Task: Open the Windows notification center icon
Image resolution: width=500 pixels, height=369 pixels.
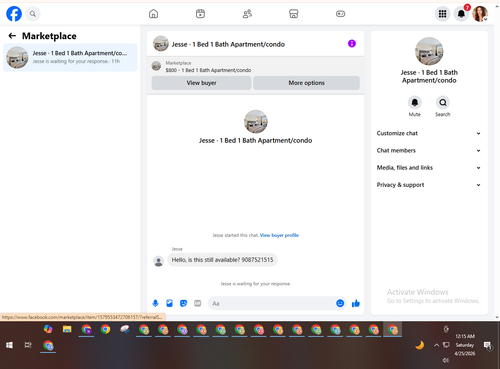Action: pyautogui.click(x=488, y=346)
